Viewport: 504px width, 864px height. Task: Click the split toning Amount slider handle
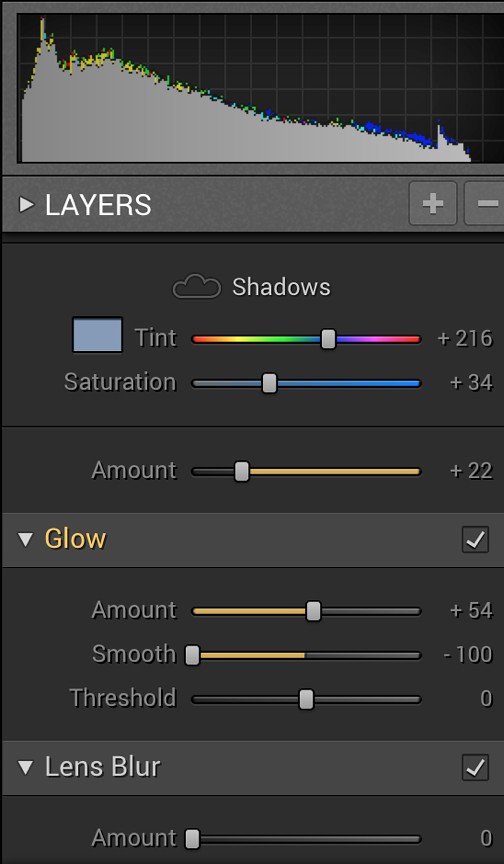(x=242, y=472)
